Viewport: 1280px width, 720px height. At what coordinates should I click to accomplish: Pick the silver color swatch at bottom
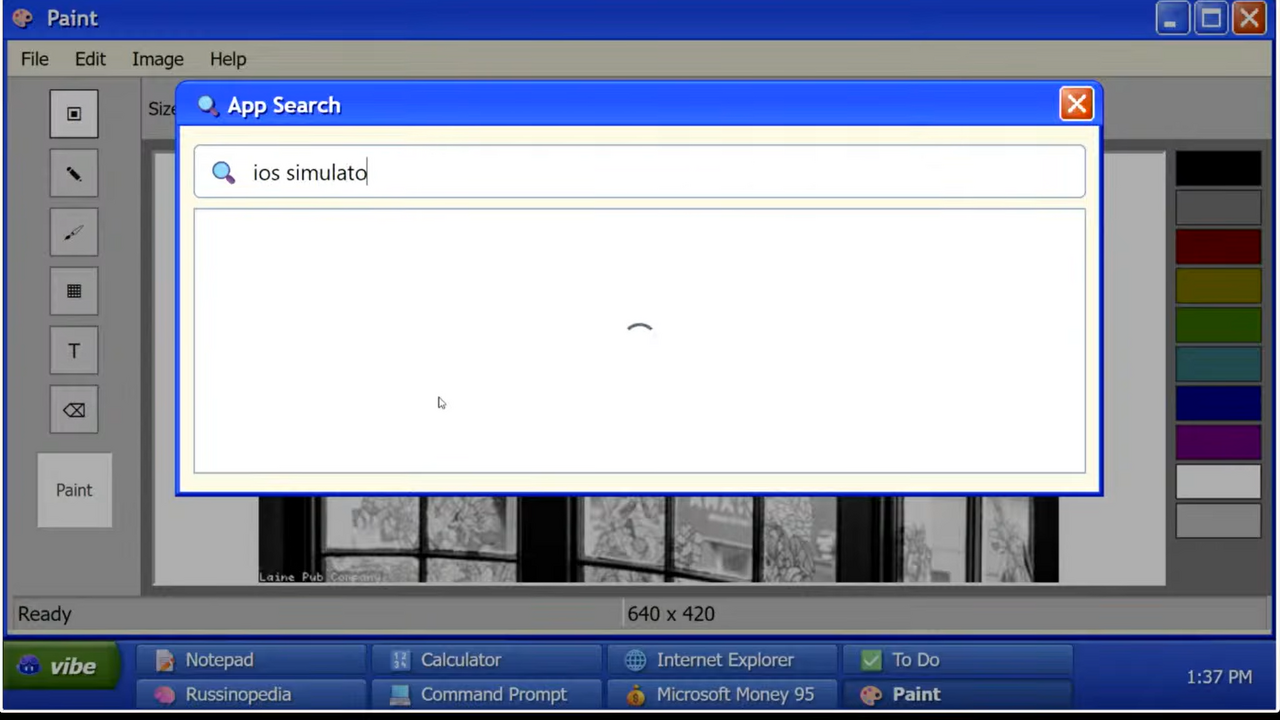coord(1218,520)
